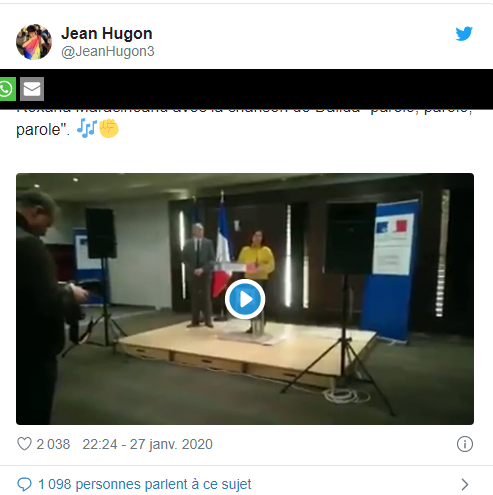Open the tweet info circle icon
The image size is (493, 495).
tap(465, 444)
